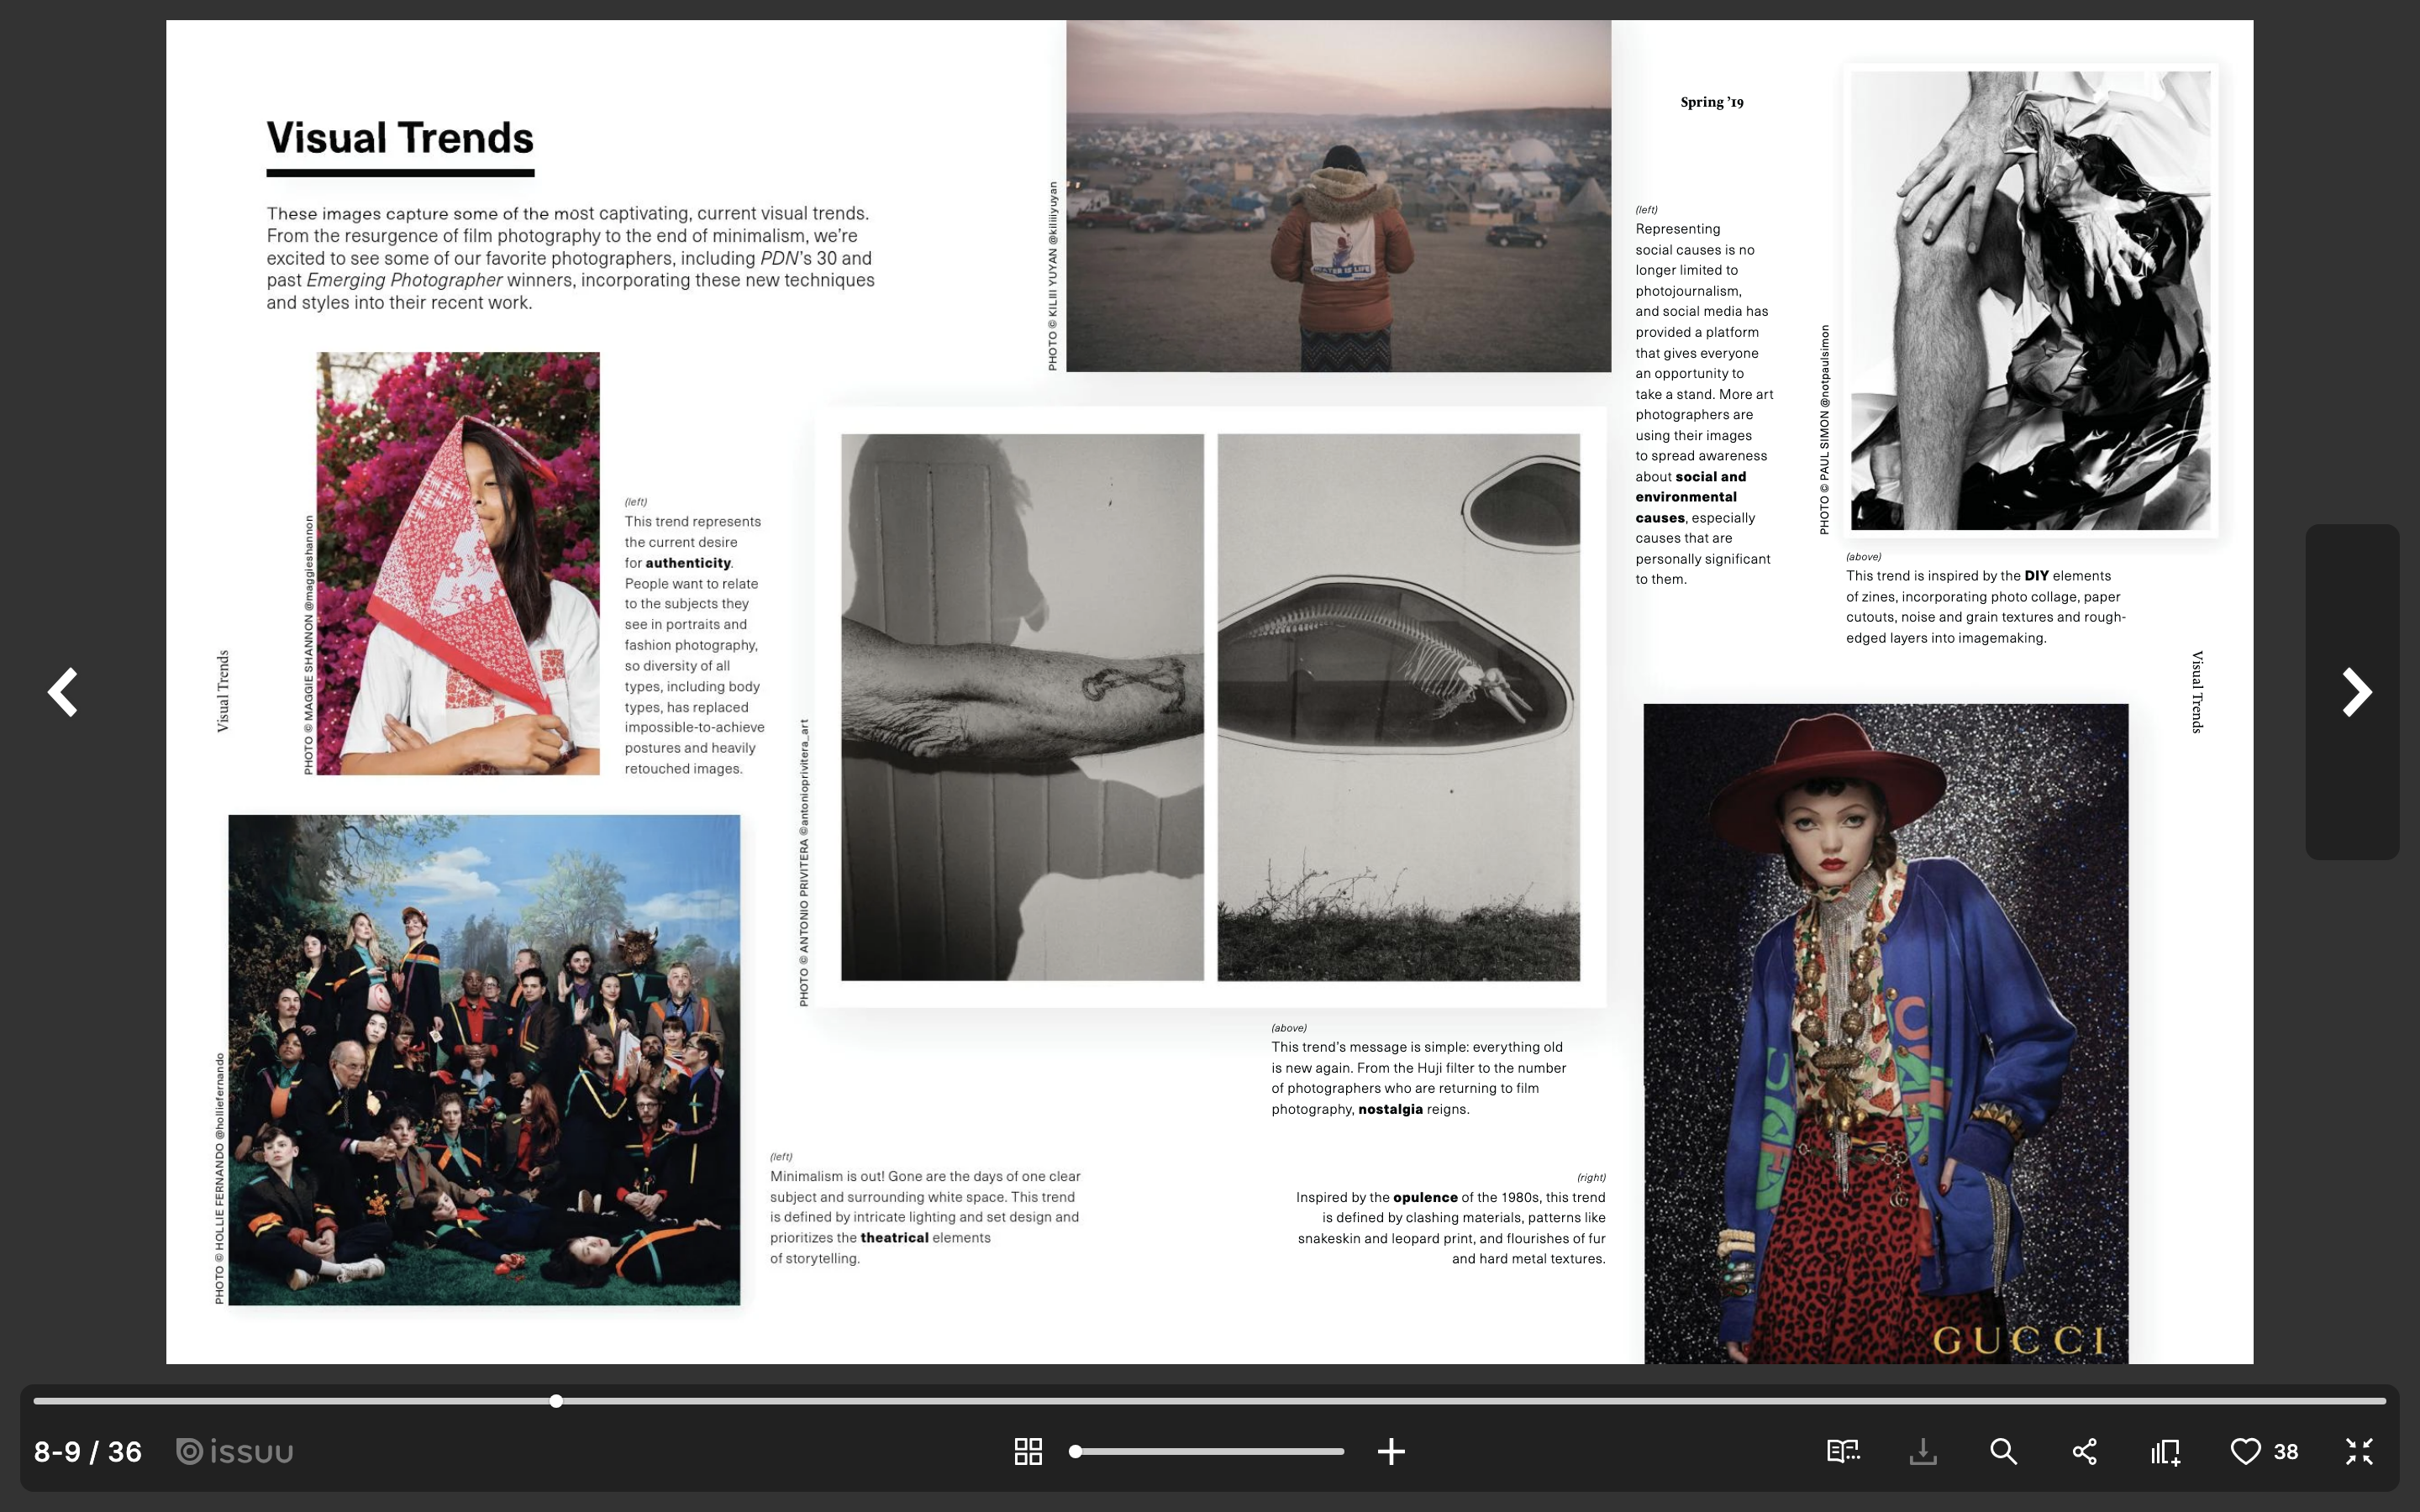The height and width of the screenshot is (1512, 2420).
Task: Click the group portrait by Hollie Fernando
Action: click(x=484, y=1060)
